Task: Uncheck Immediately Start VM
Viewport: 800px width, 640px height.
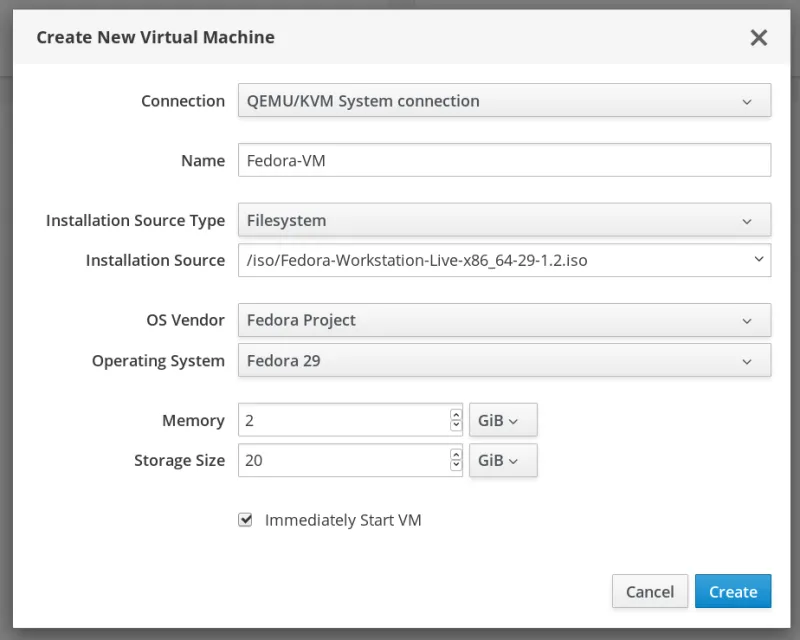Action: point(244,520)
